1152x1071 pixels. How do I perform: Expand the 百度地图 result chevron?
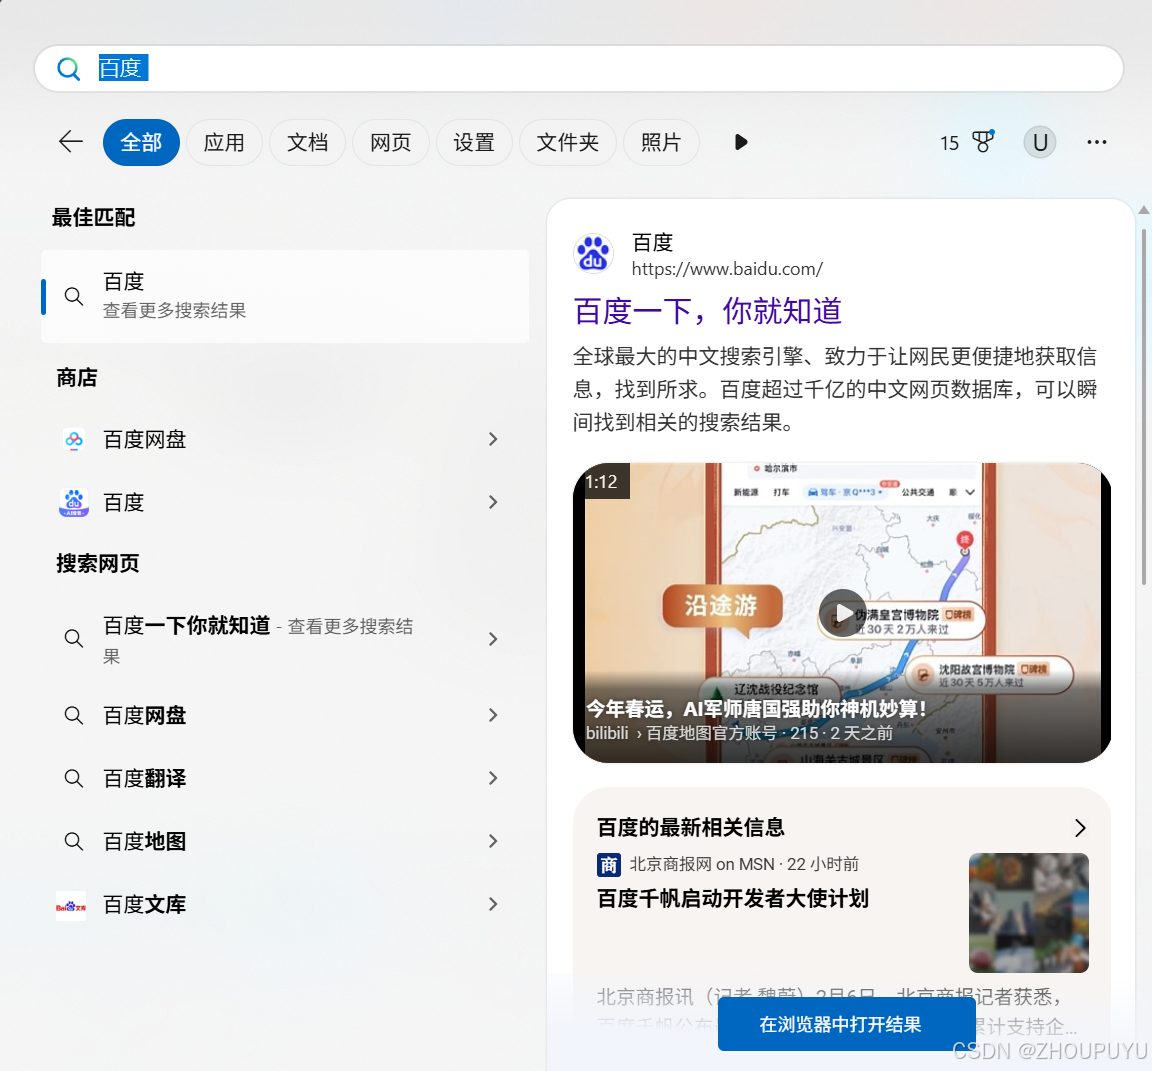pyautogui.click(x=493, y=841)
